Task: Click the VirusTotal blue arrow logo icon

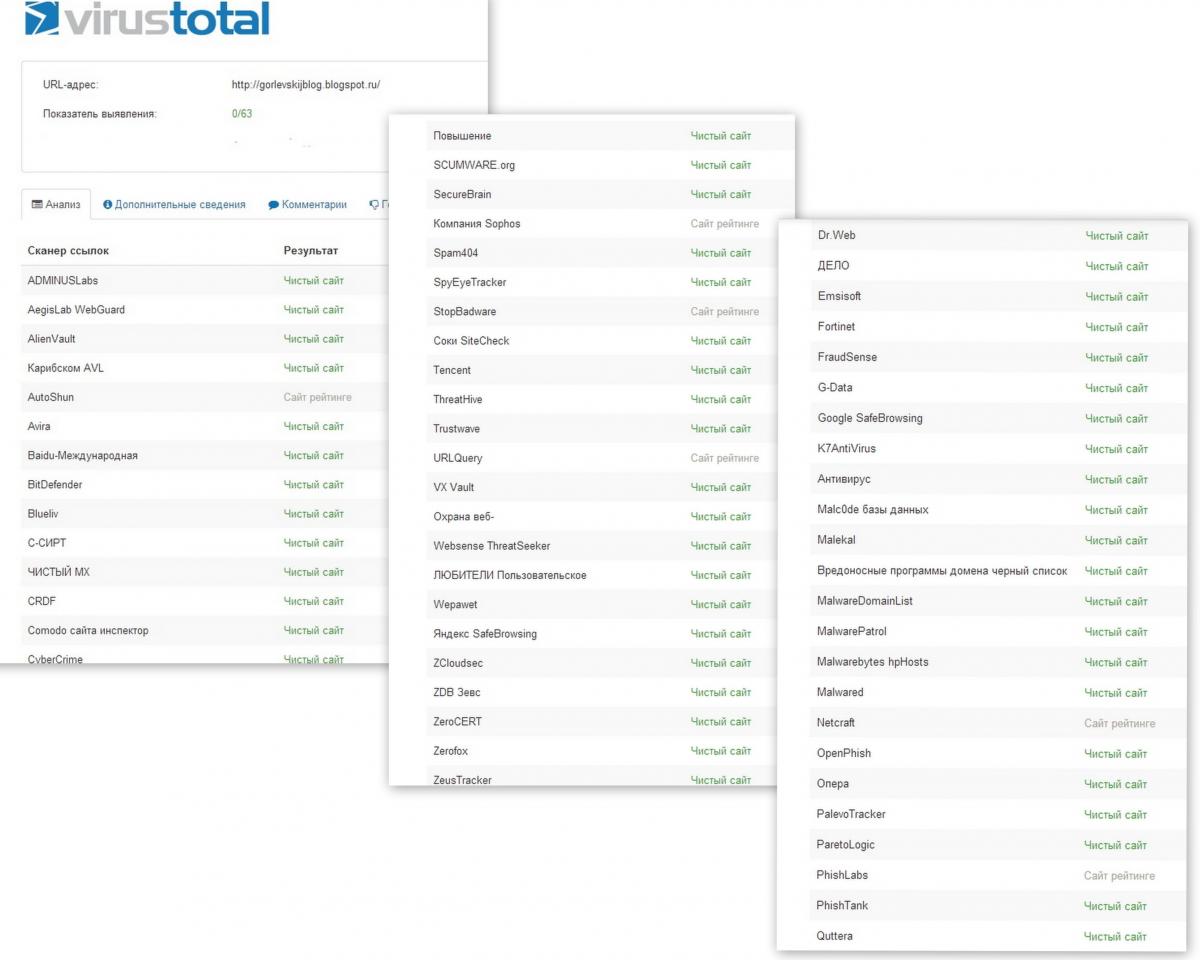Action: 43,18
